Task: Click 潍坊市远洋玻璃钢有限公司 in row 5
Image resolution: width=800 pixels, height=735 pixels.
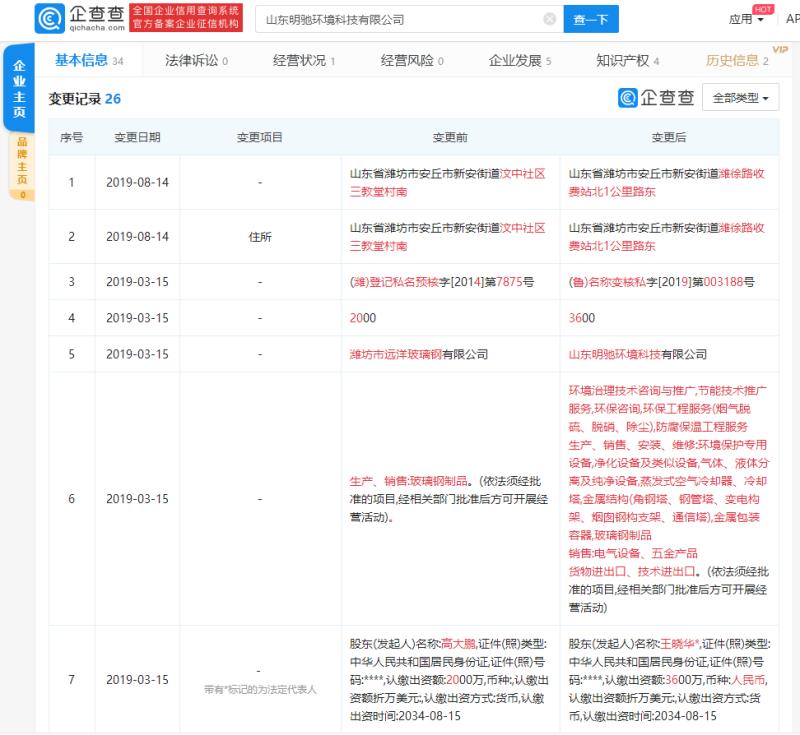Action: point(419,354)
